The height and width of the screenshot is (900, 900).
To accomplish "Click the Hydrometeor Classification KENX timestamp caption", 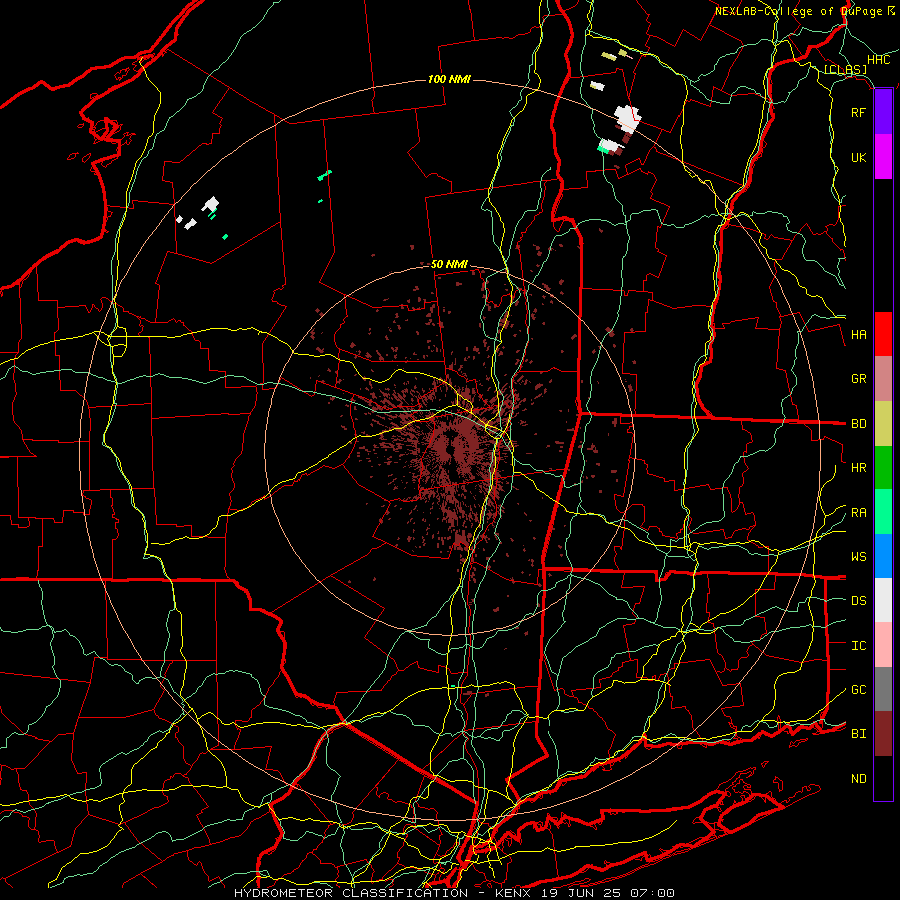I will click(x=454, y=893).
